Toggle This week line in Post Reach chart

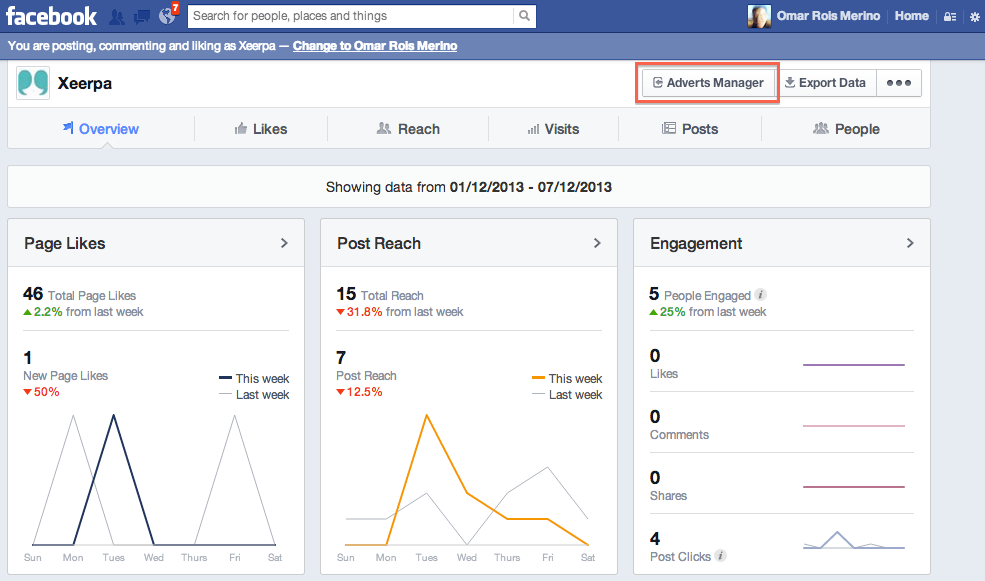pos(568,378)
